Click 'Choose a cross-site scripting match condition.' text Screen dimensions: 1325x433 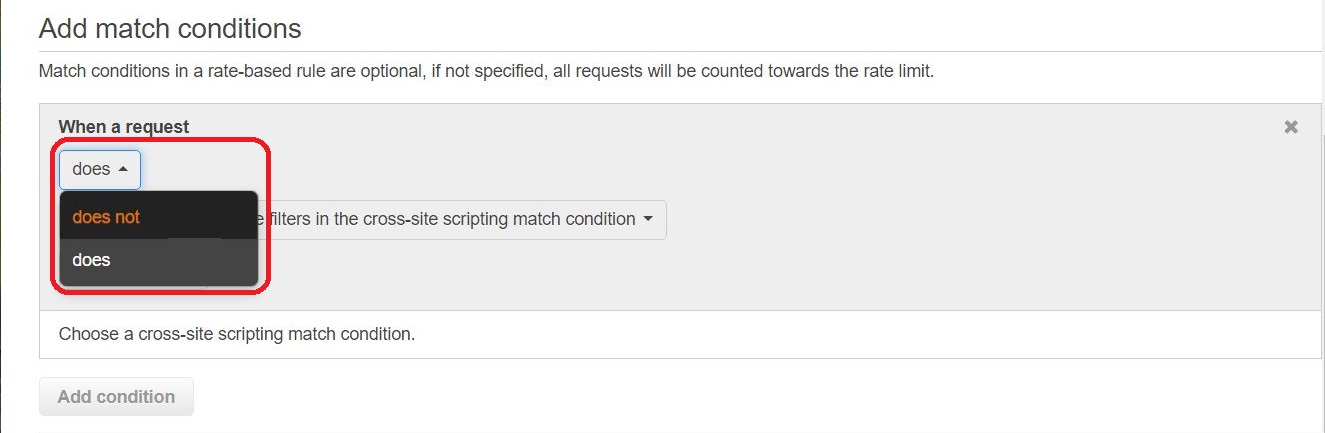(237, 334)
